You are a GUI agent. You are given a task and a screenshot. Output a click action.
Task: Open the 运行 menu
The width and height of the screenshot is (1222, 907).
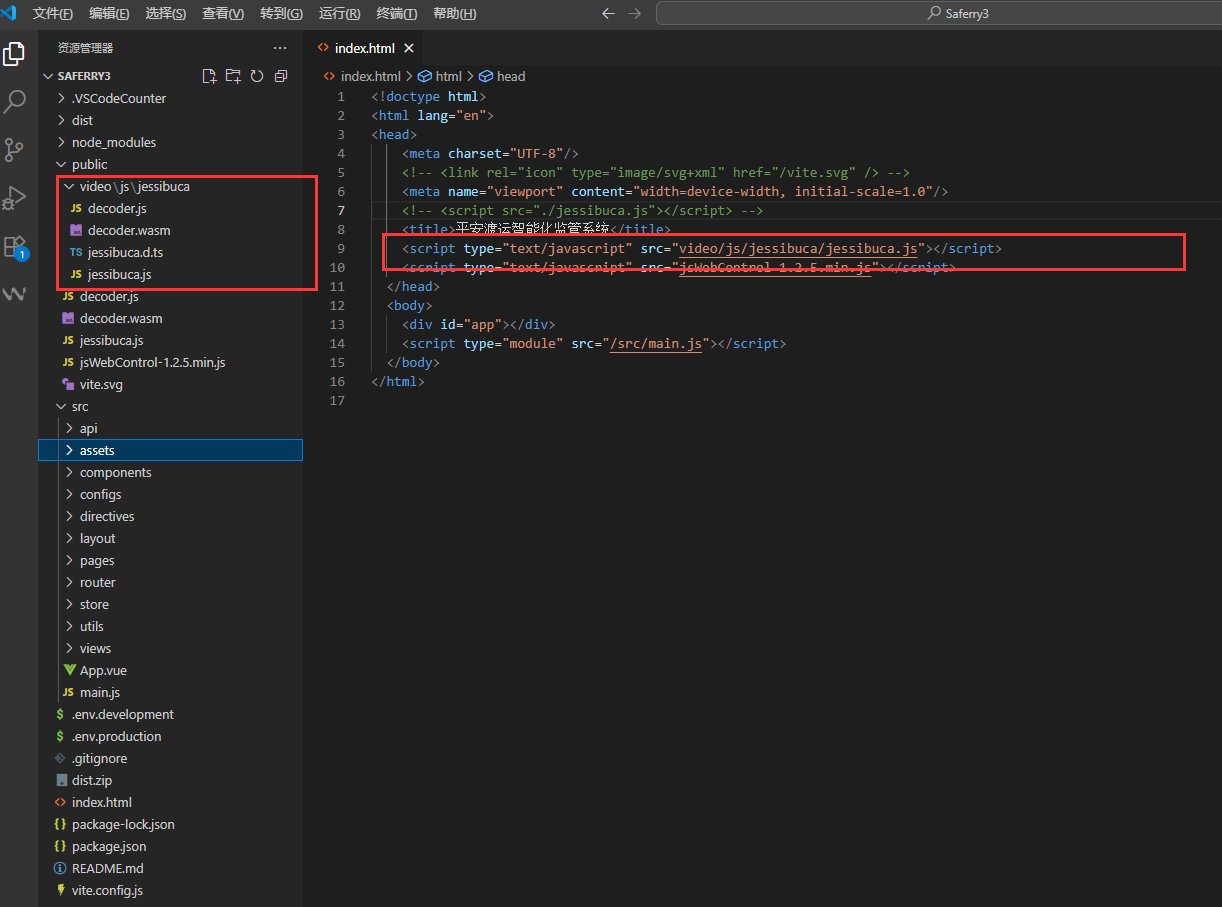tap(338, 13)
